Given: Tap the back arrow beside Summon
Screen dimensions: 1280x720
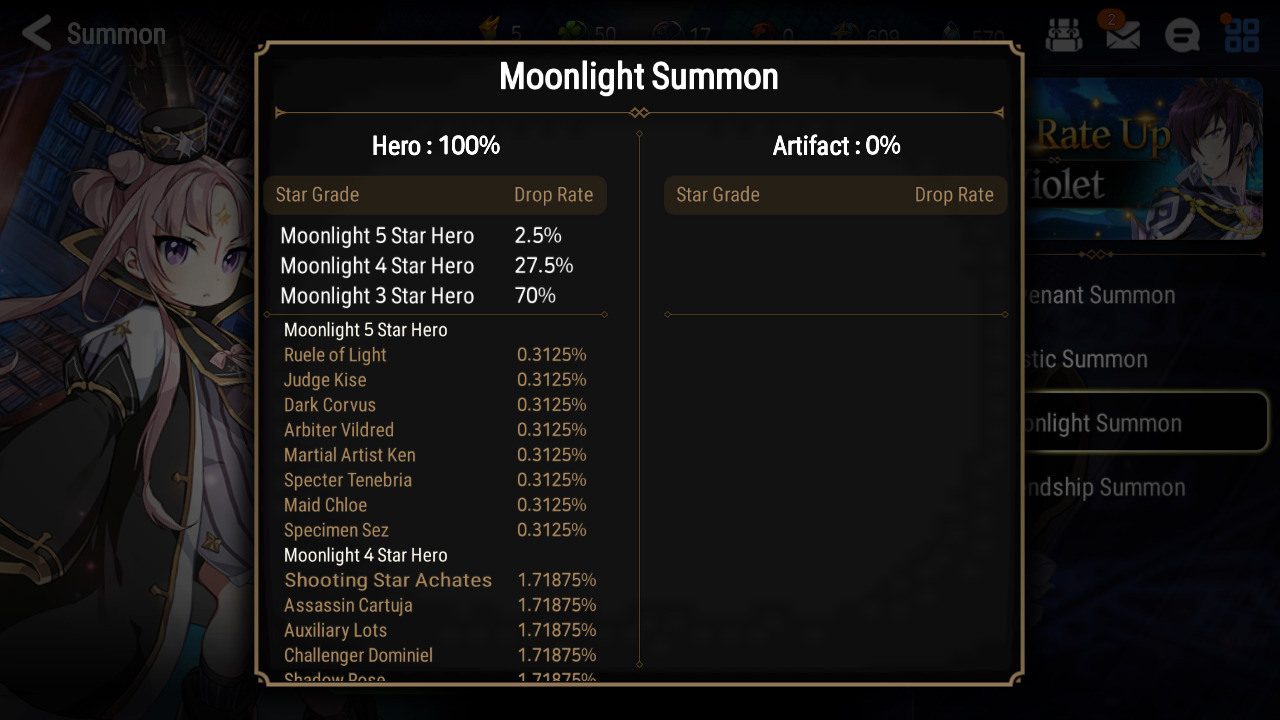Looking at the screenshot, I should tap(37, 33).
